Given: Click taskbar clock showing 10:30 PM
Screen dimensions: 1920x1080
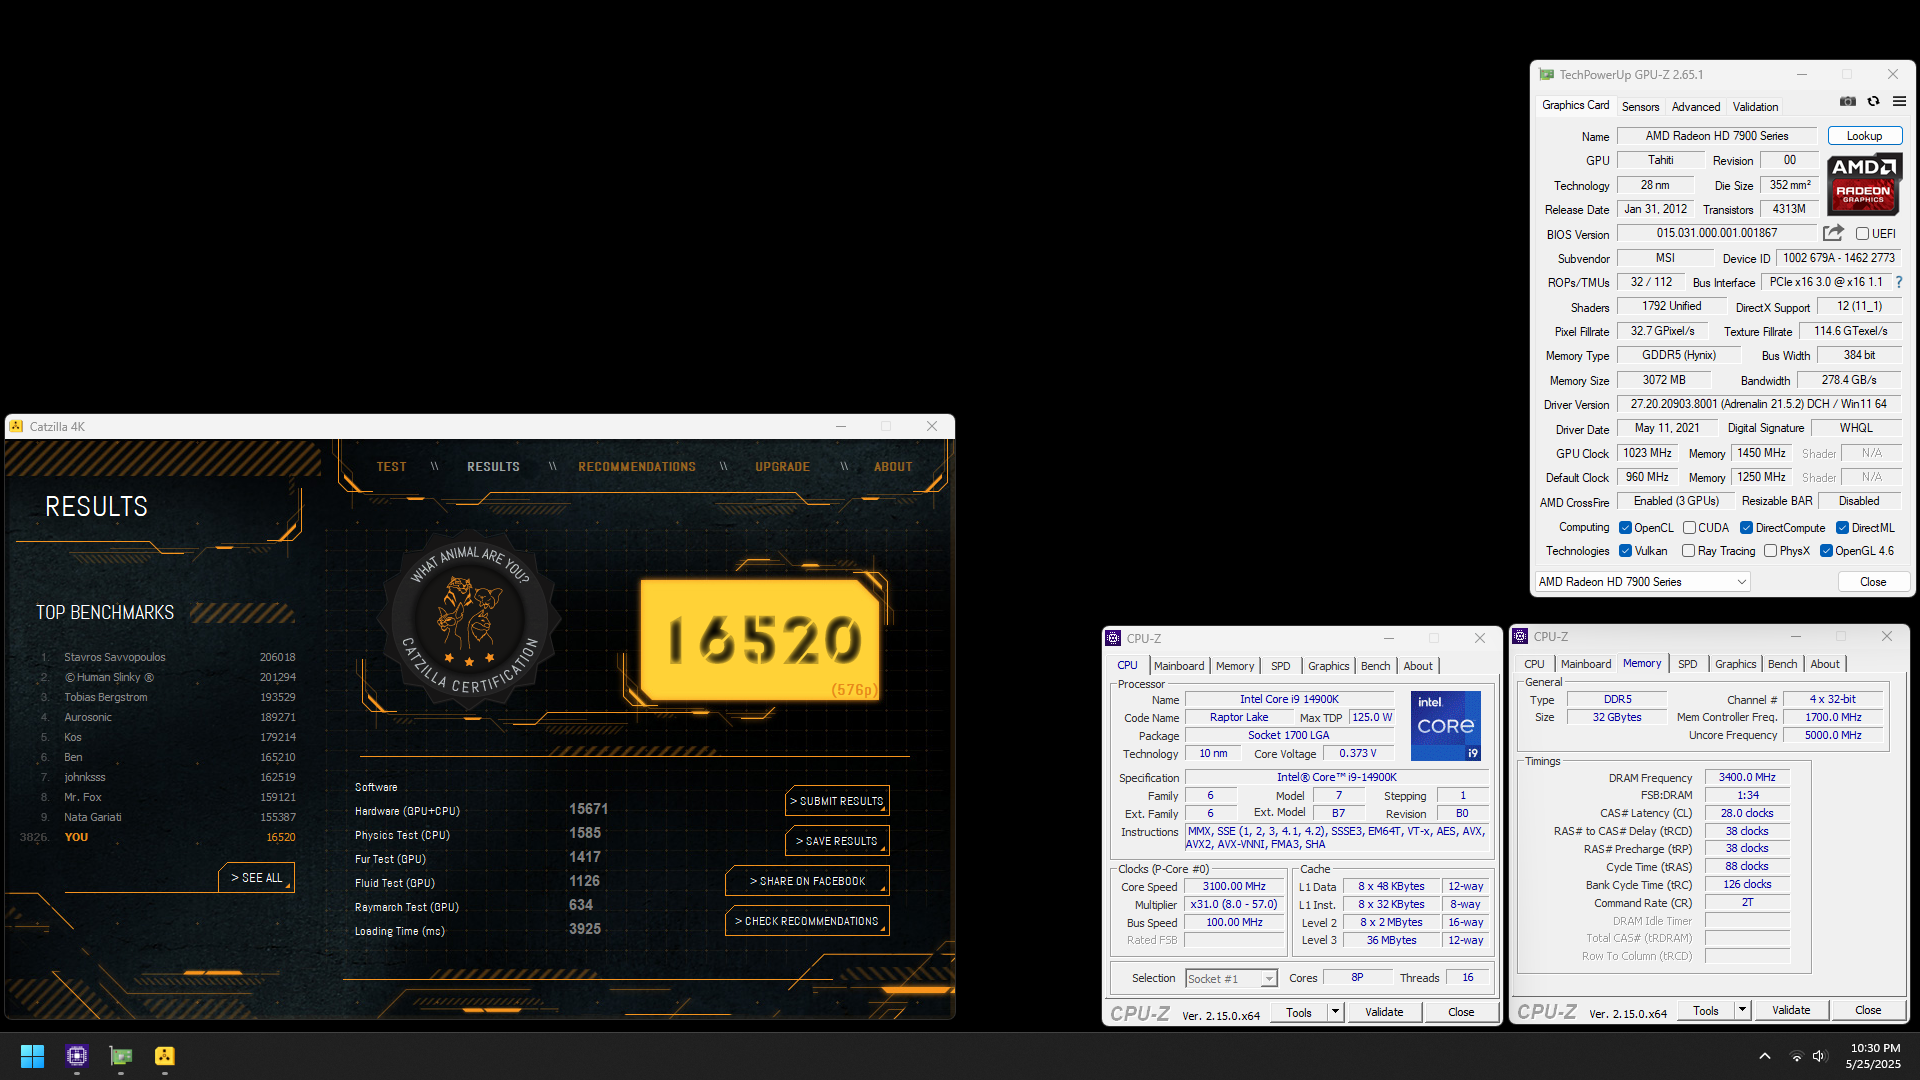Looking at the screenshot, I should 1874,1056.
